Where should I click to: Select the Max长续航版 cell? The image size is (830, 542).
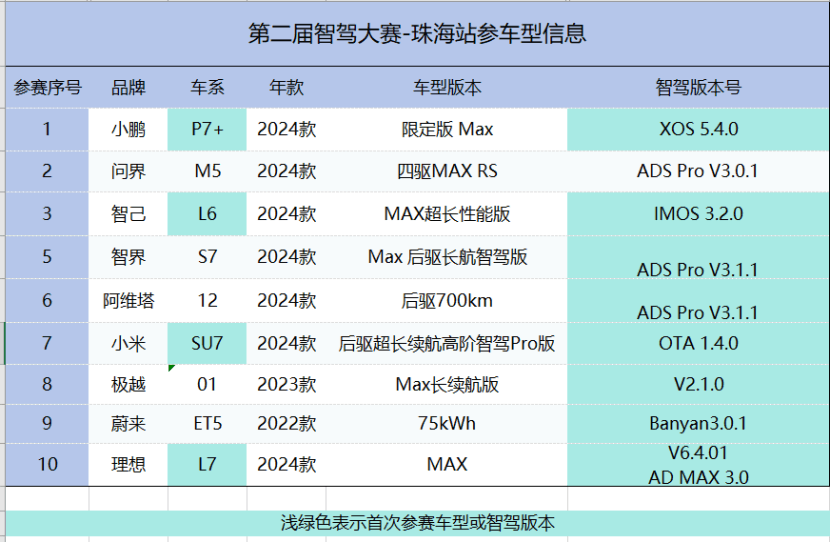pyautogui.click(x=447, y=385)
